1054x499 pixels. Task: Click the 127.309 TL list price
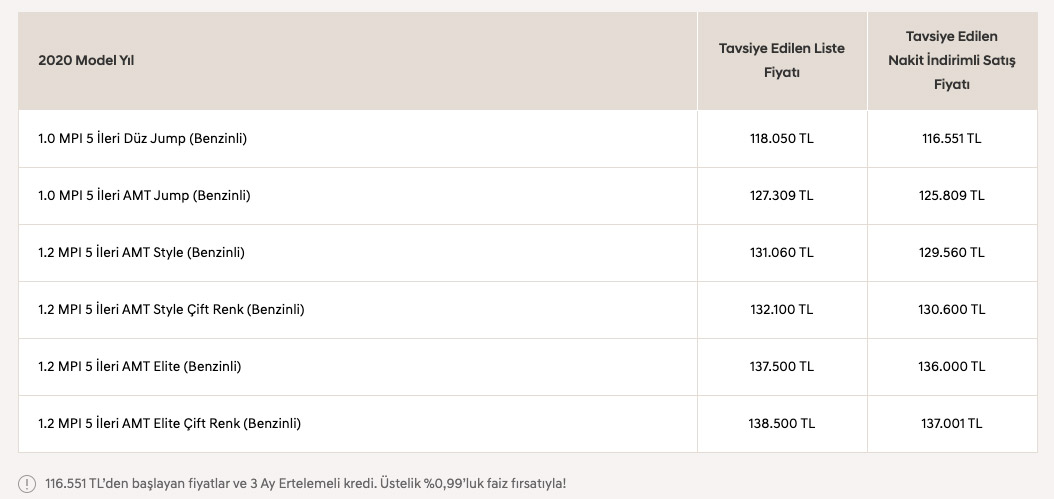click(x=781, y=196)
